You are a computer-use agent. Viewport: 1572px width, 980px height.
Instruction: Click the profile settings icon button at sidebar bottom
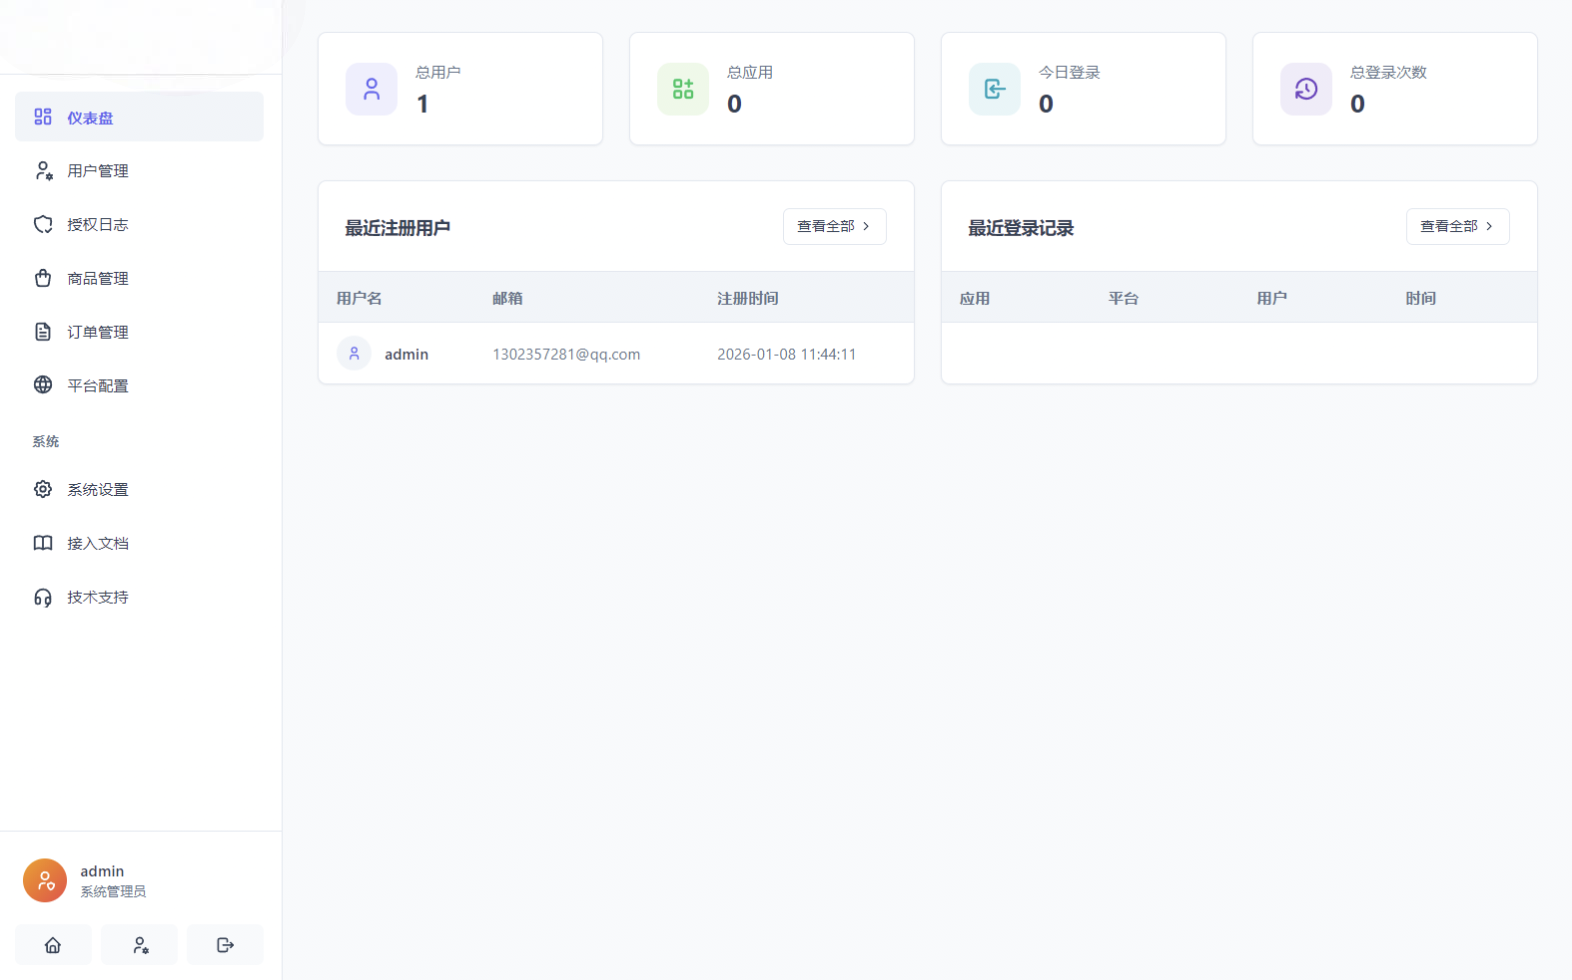coord(140,945)
